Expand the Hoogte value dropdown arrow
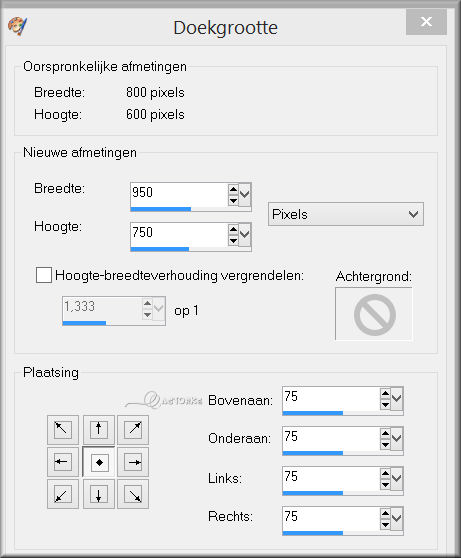This screenshot has width=461, height=558. [245, 234]
